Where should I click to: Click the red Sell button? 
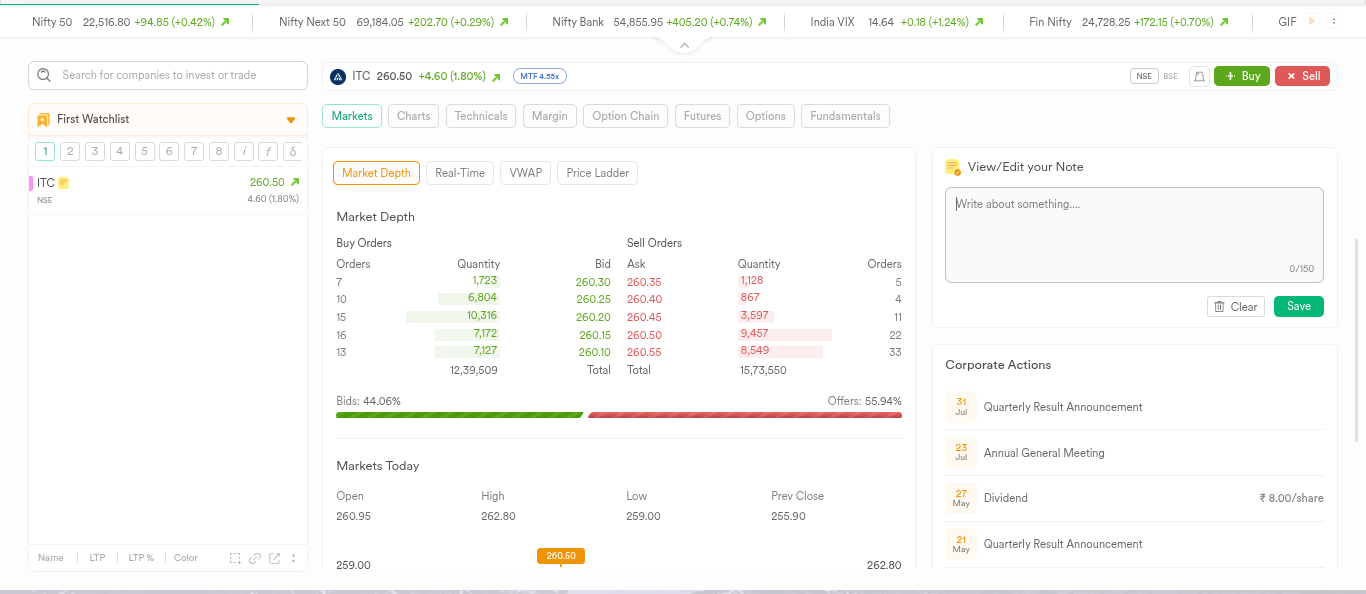pos(1302,76)
